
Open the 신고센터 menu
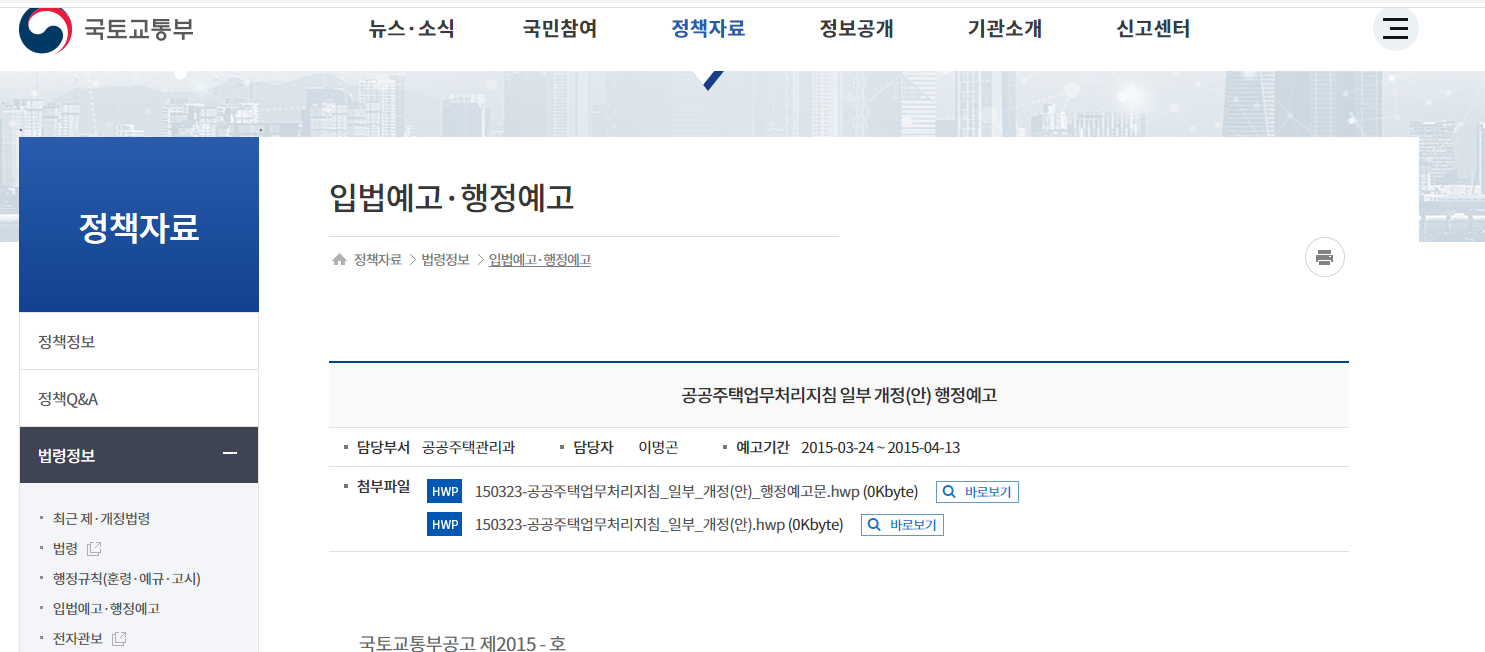pyautogui.click(x=1153, y=29)
